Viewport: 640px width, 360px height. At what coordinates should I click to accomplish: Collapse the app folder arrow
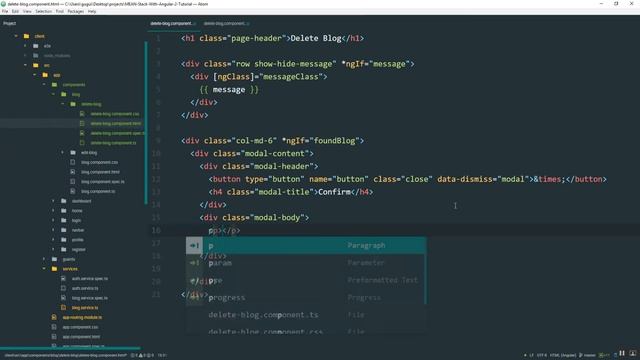pos(35,75)
